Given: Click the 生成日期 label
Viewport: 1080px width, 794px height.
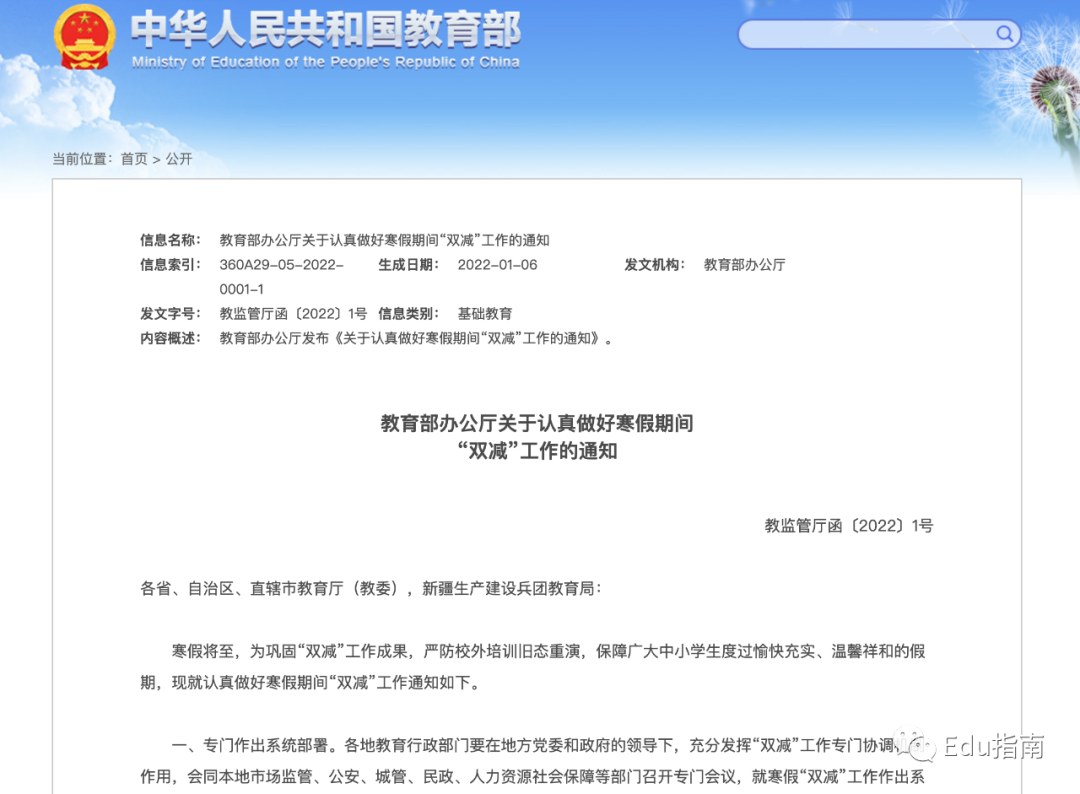Looking at the screenshot, I should [408, 265].
